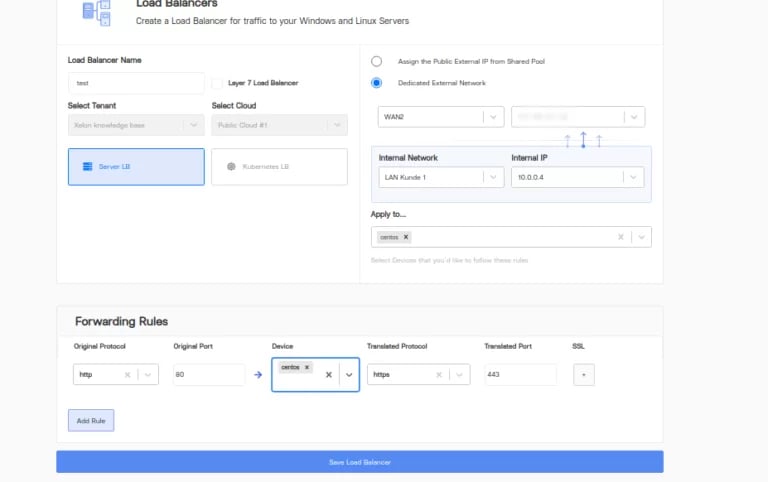Image resolution: width=768 pixels, height=482 pixels.
Task: Expand the Device dropdown arrow
Action: click(349, 375)
